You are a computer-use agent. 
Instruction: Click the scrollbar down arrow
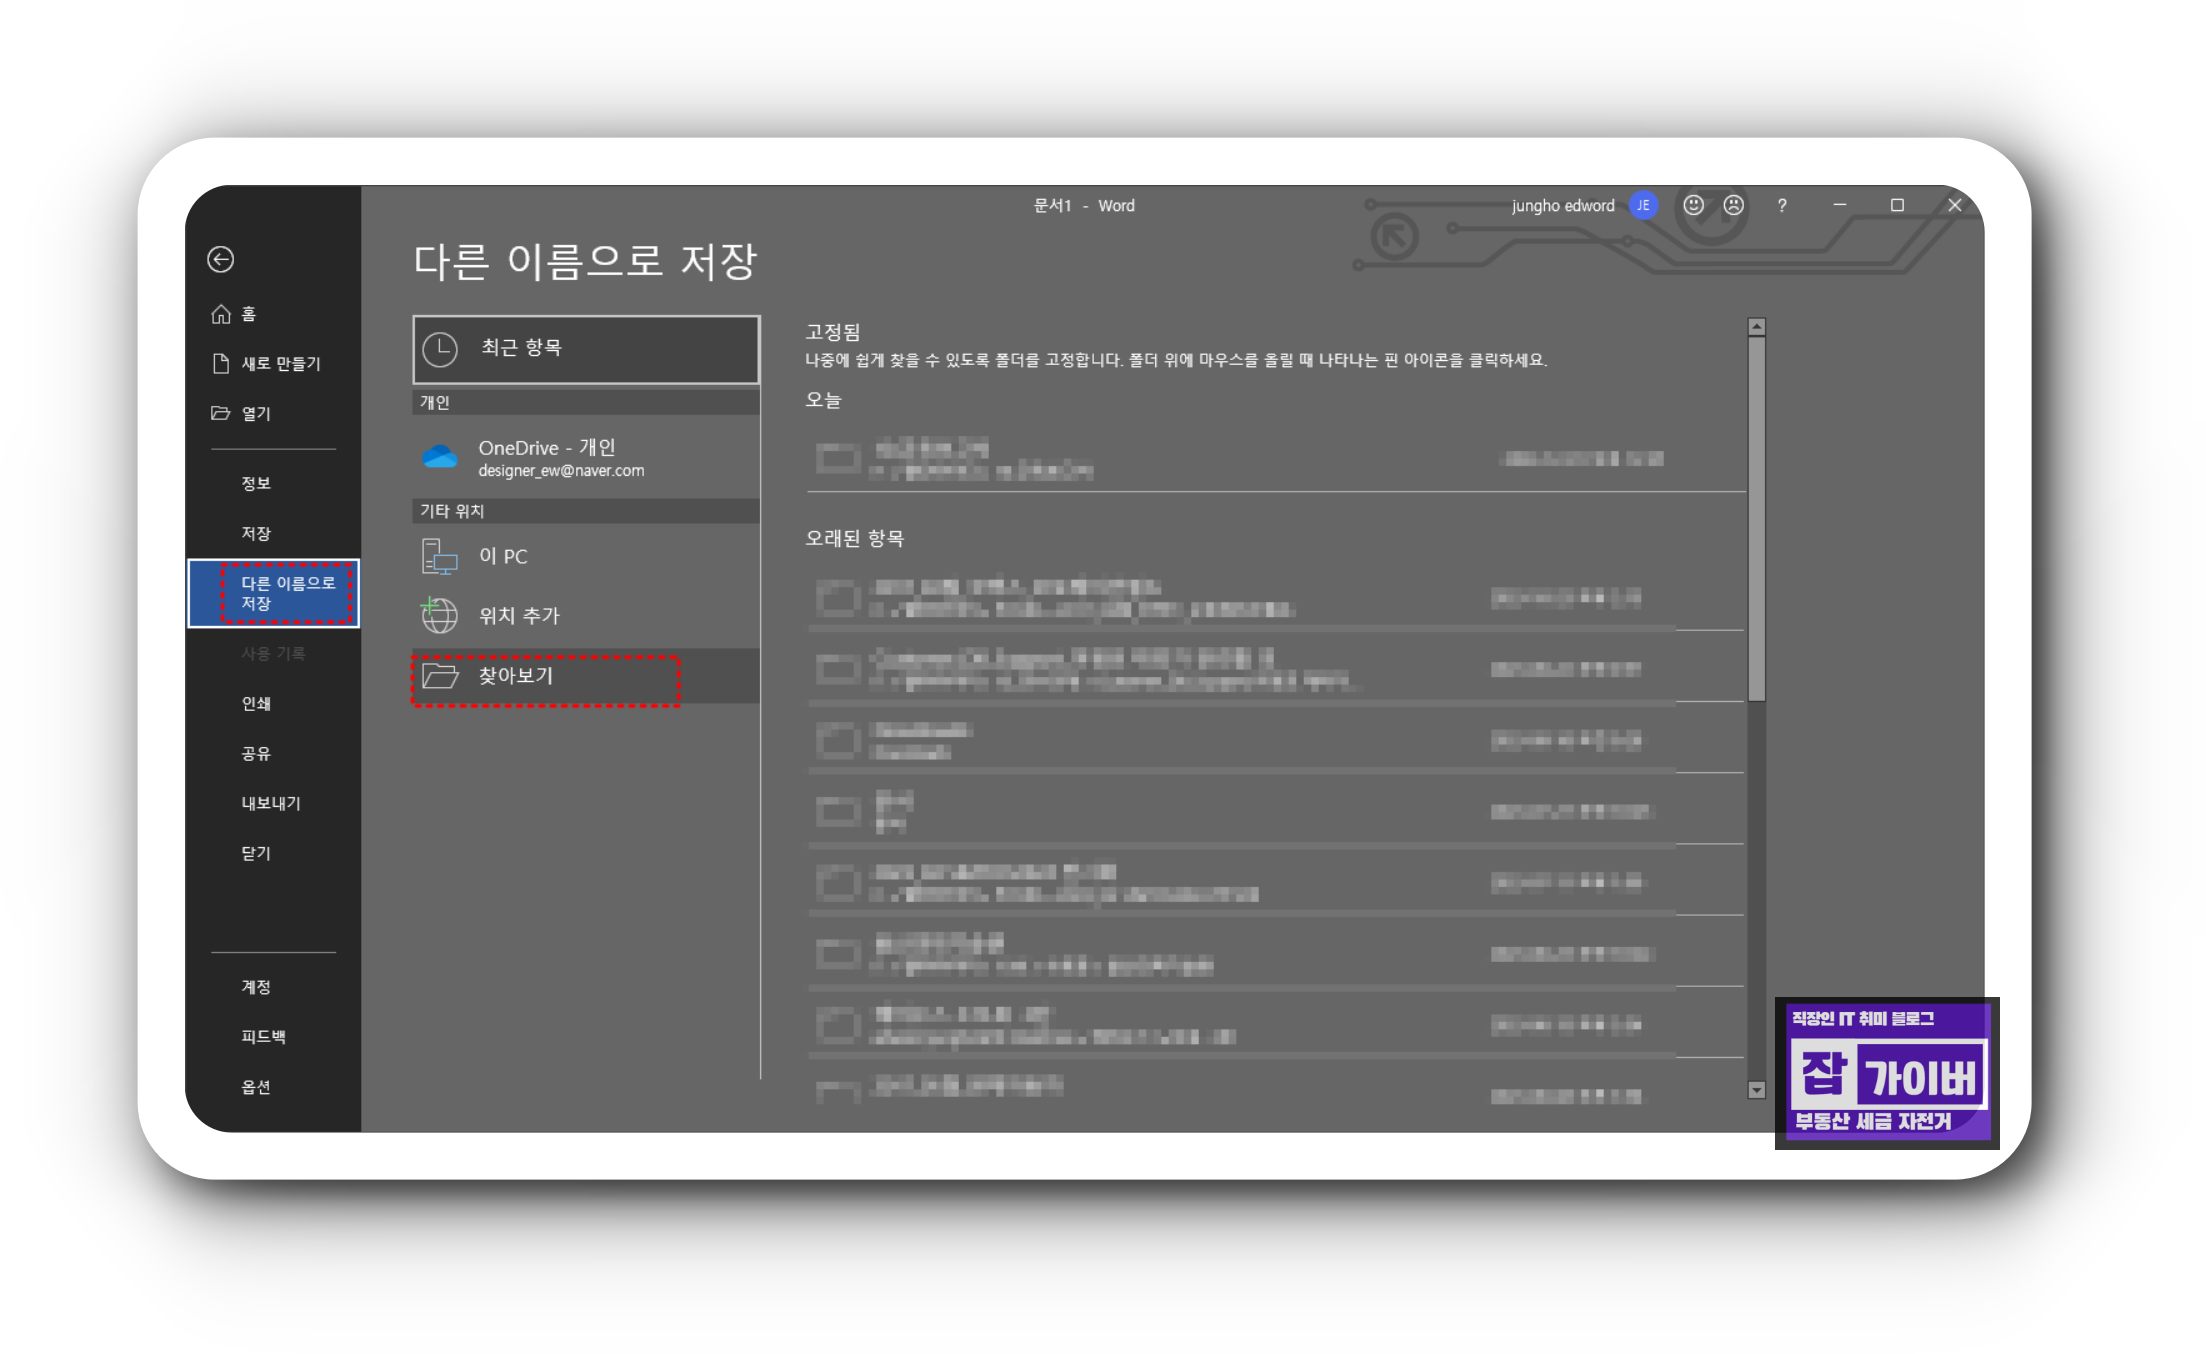[1756, 1090]
